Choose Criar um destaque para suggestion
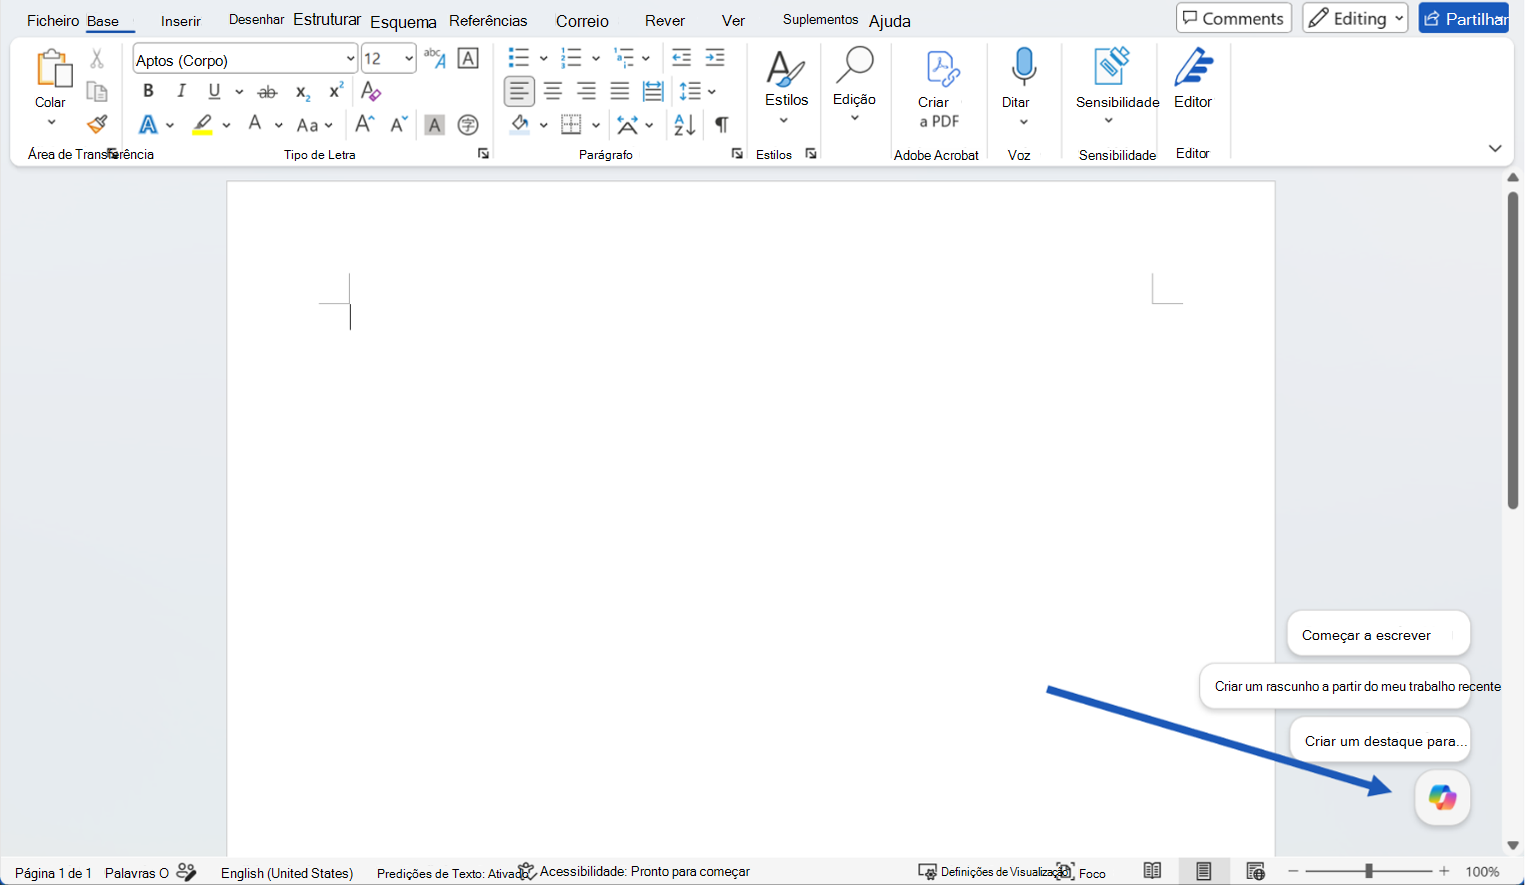Image resolution: width=1526 pixels, height=885 pixels. tap(1380, 740)
